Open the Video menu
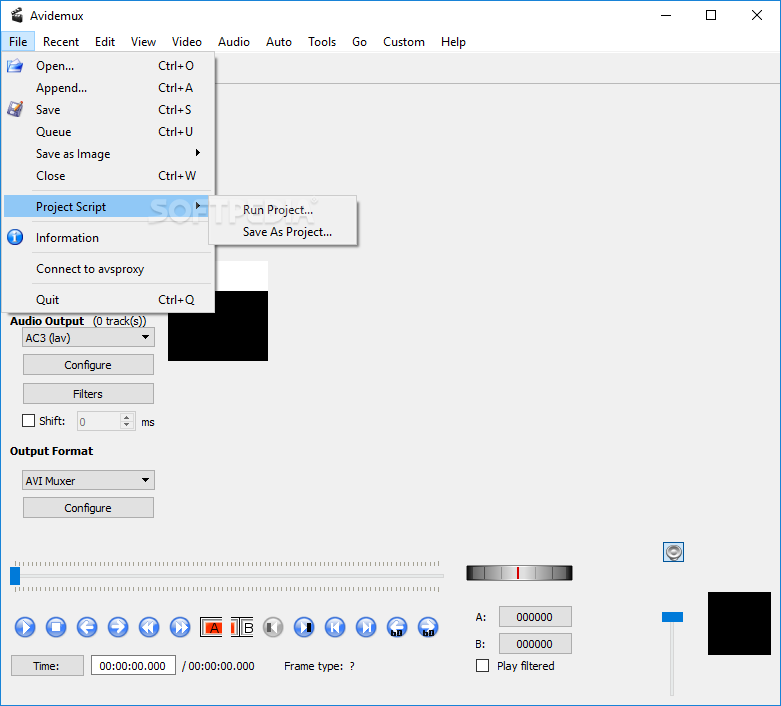The width and height of the screenshot is (781, 706). (187, 41)
